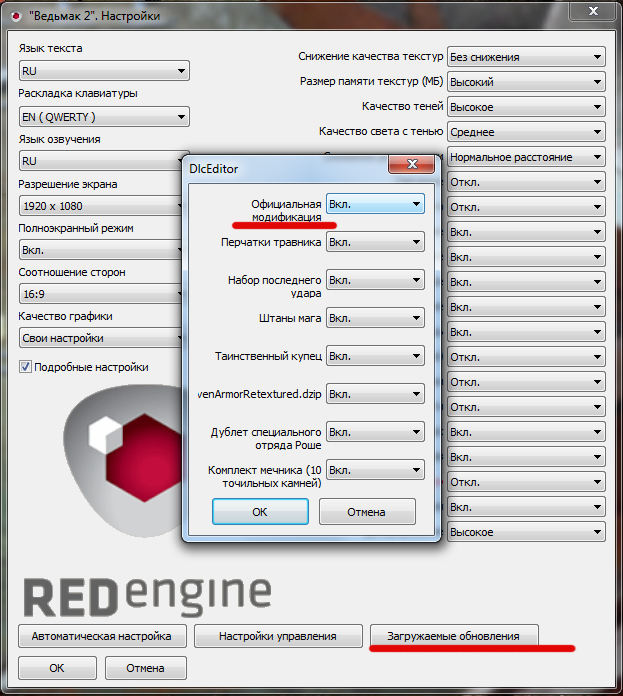Open the Соотношение сторон 16:9 dropdown
The height and width of the screenshot is (696, 623).
(101, 294)
